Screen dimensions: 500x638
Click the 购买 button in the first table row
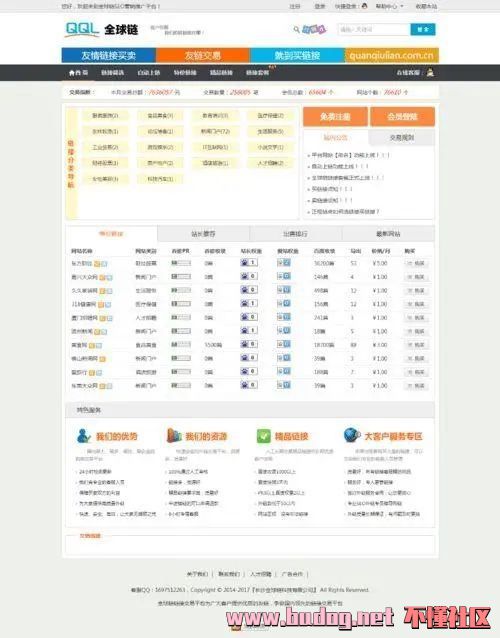tap(416, 263)
